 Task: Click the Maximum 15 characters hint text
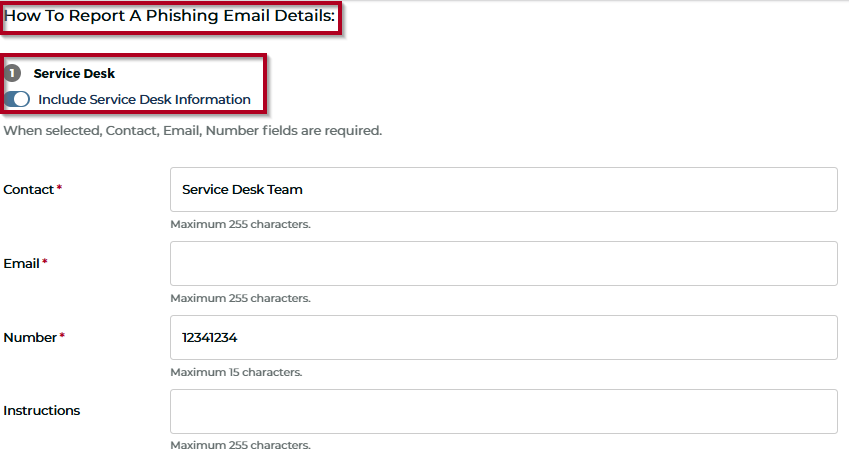coord(236,372)
